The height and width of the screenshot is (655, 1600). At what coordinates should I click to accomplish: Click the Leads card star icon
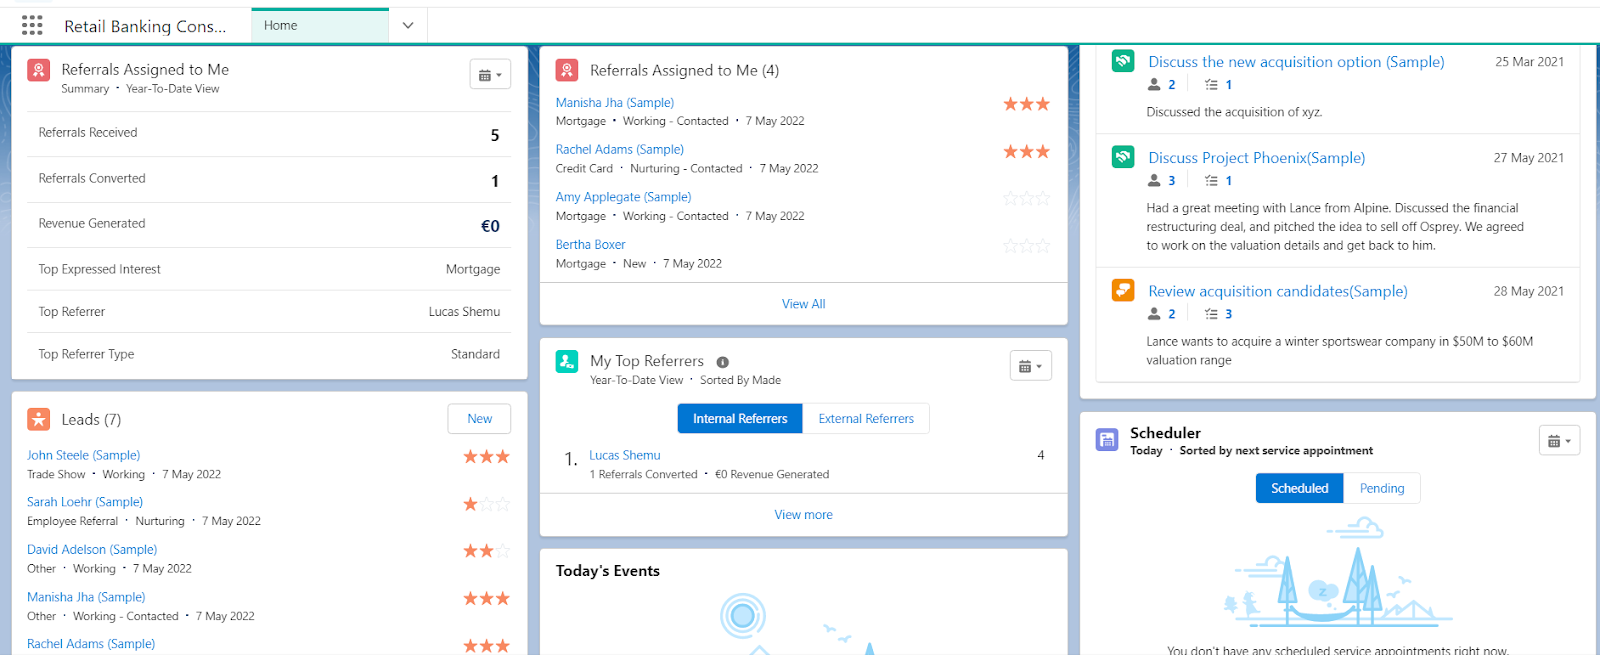click(x=39, y=419)
